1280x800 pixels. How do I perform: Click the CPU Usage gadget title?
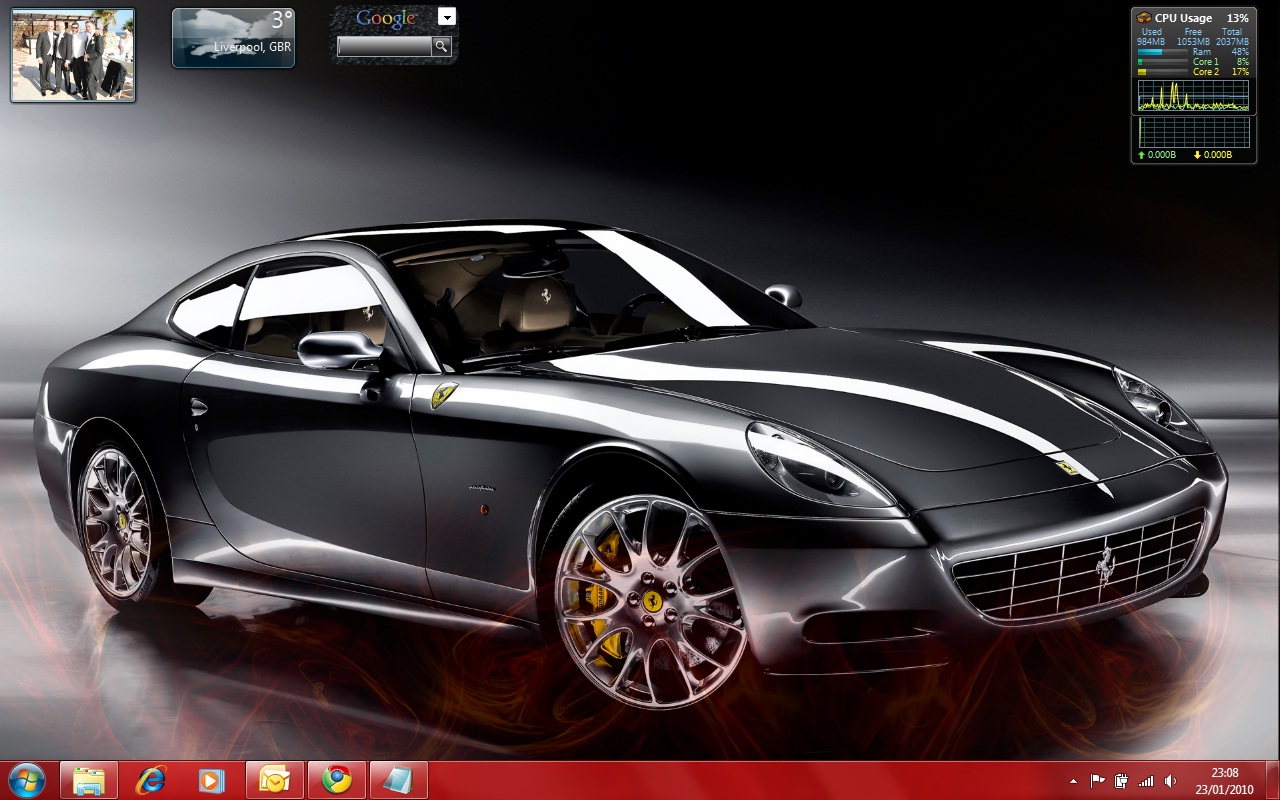point(1183,18)
